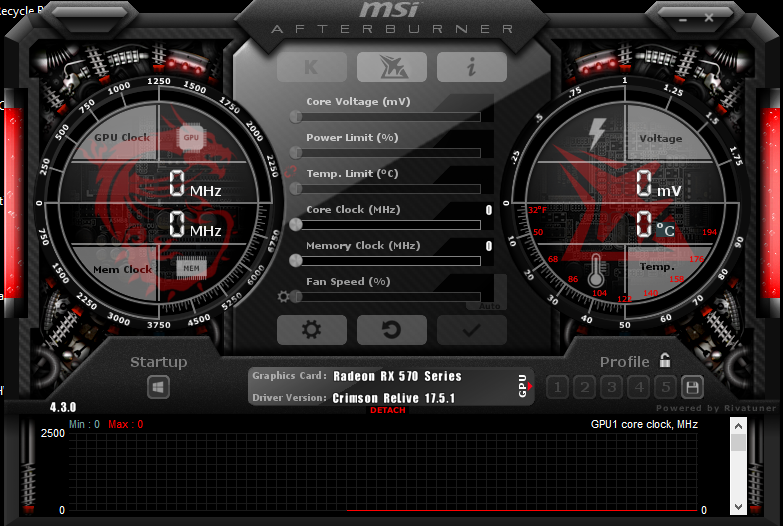The width and height of the screenshot is (783, 526).
Task: Click the Core Clock slider handle
Action: point(296,225)
